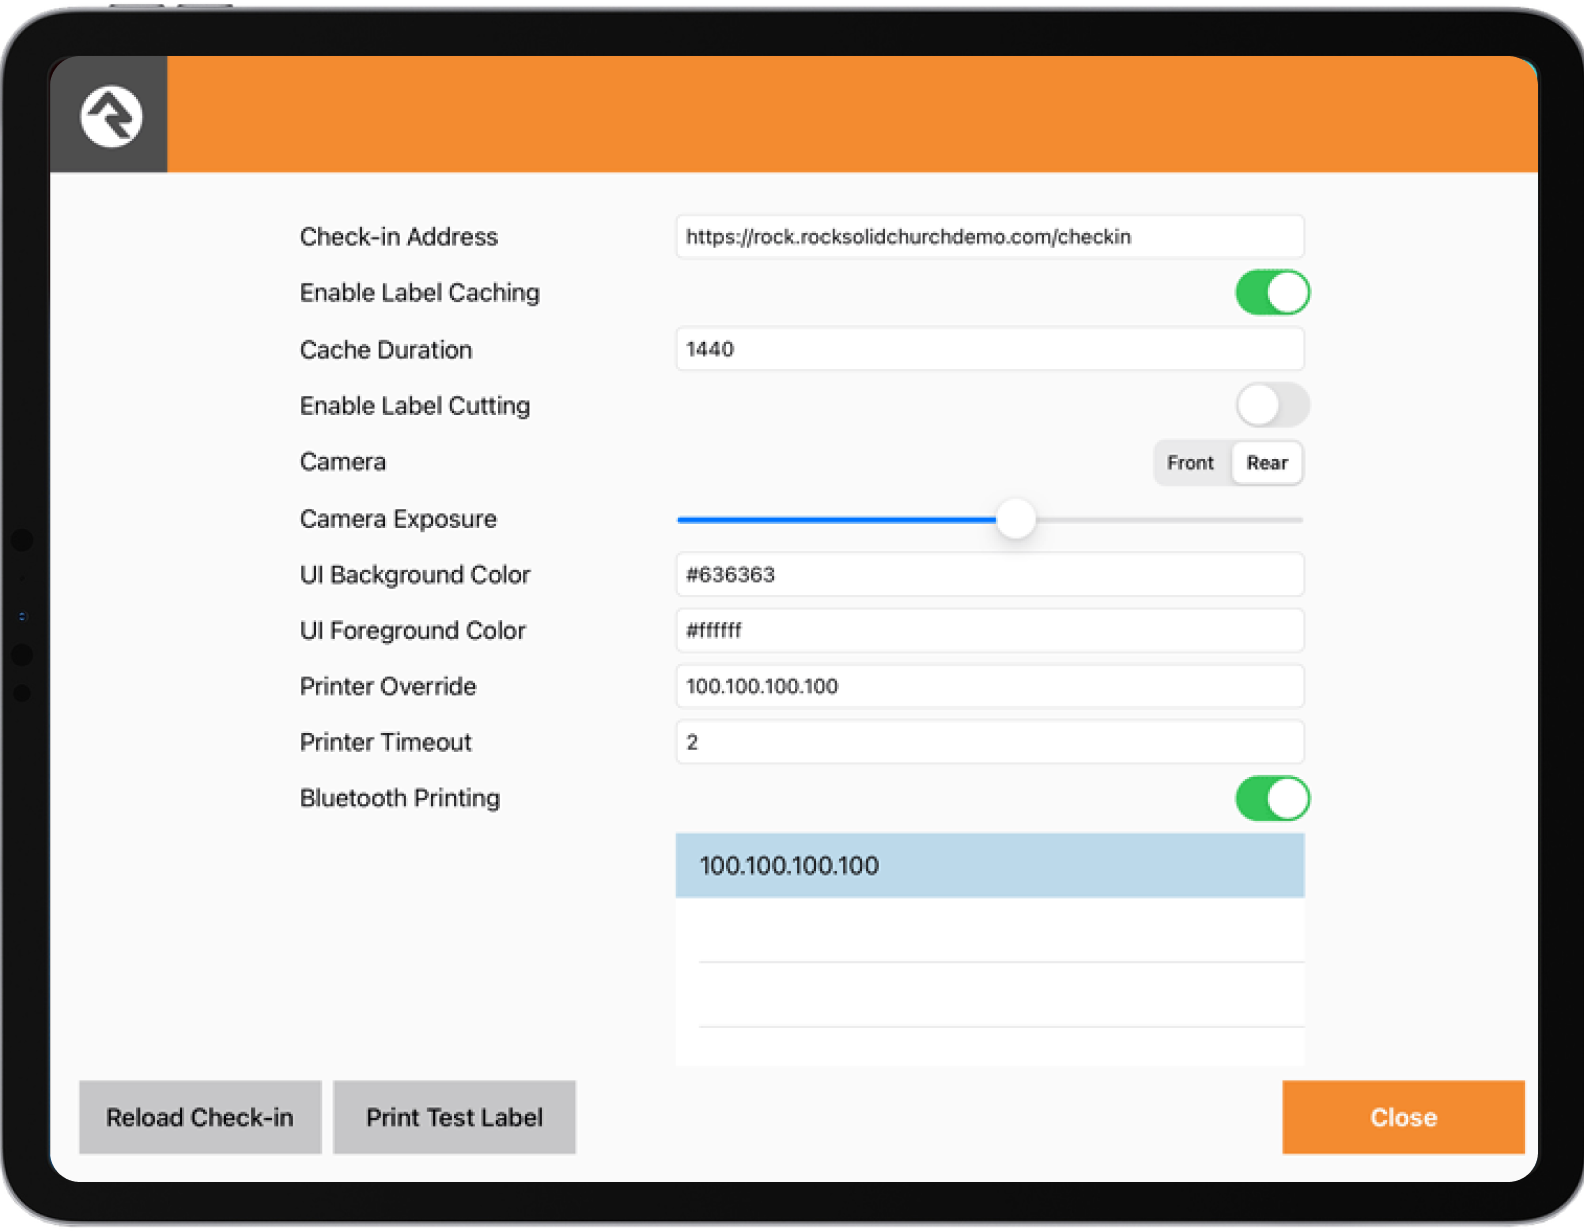Click the Printer Override text field

(989, 687)
